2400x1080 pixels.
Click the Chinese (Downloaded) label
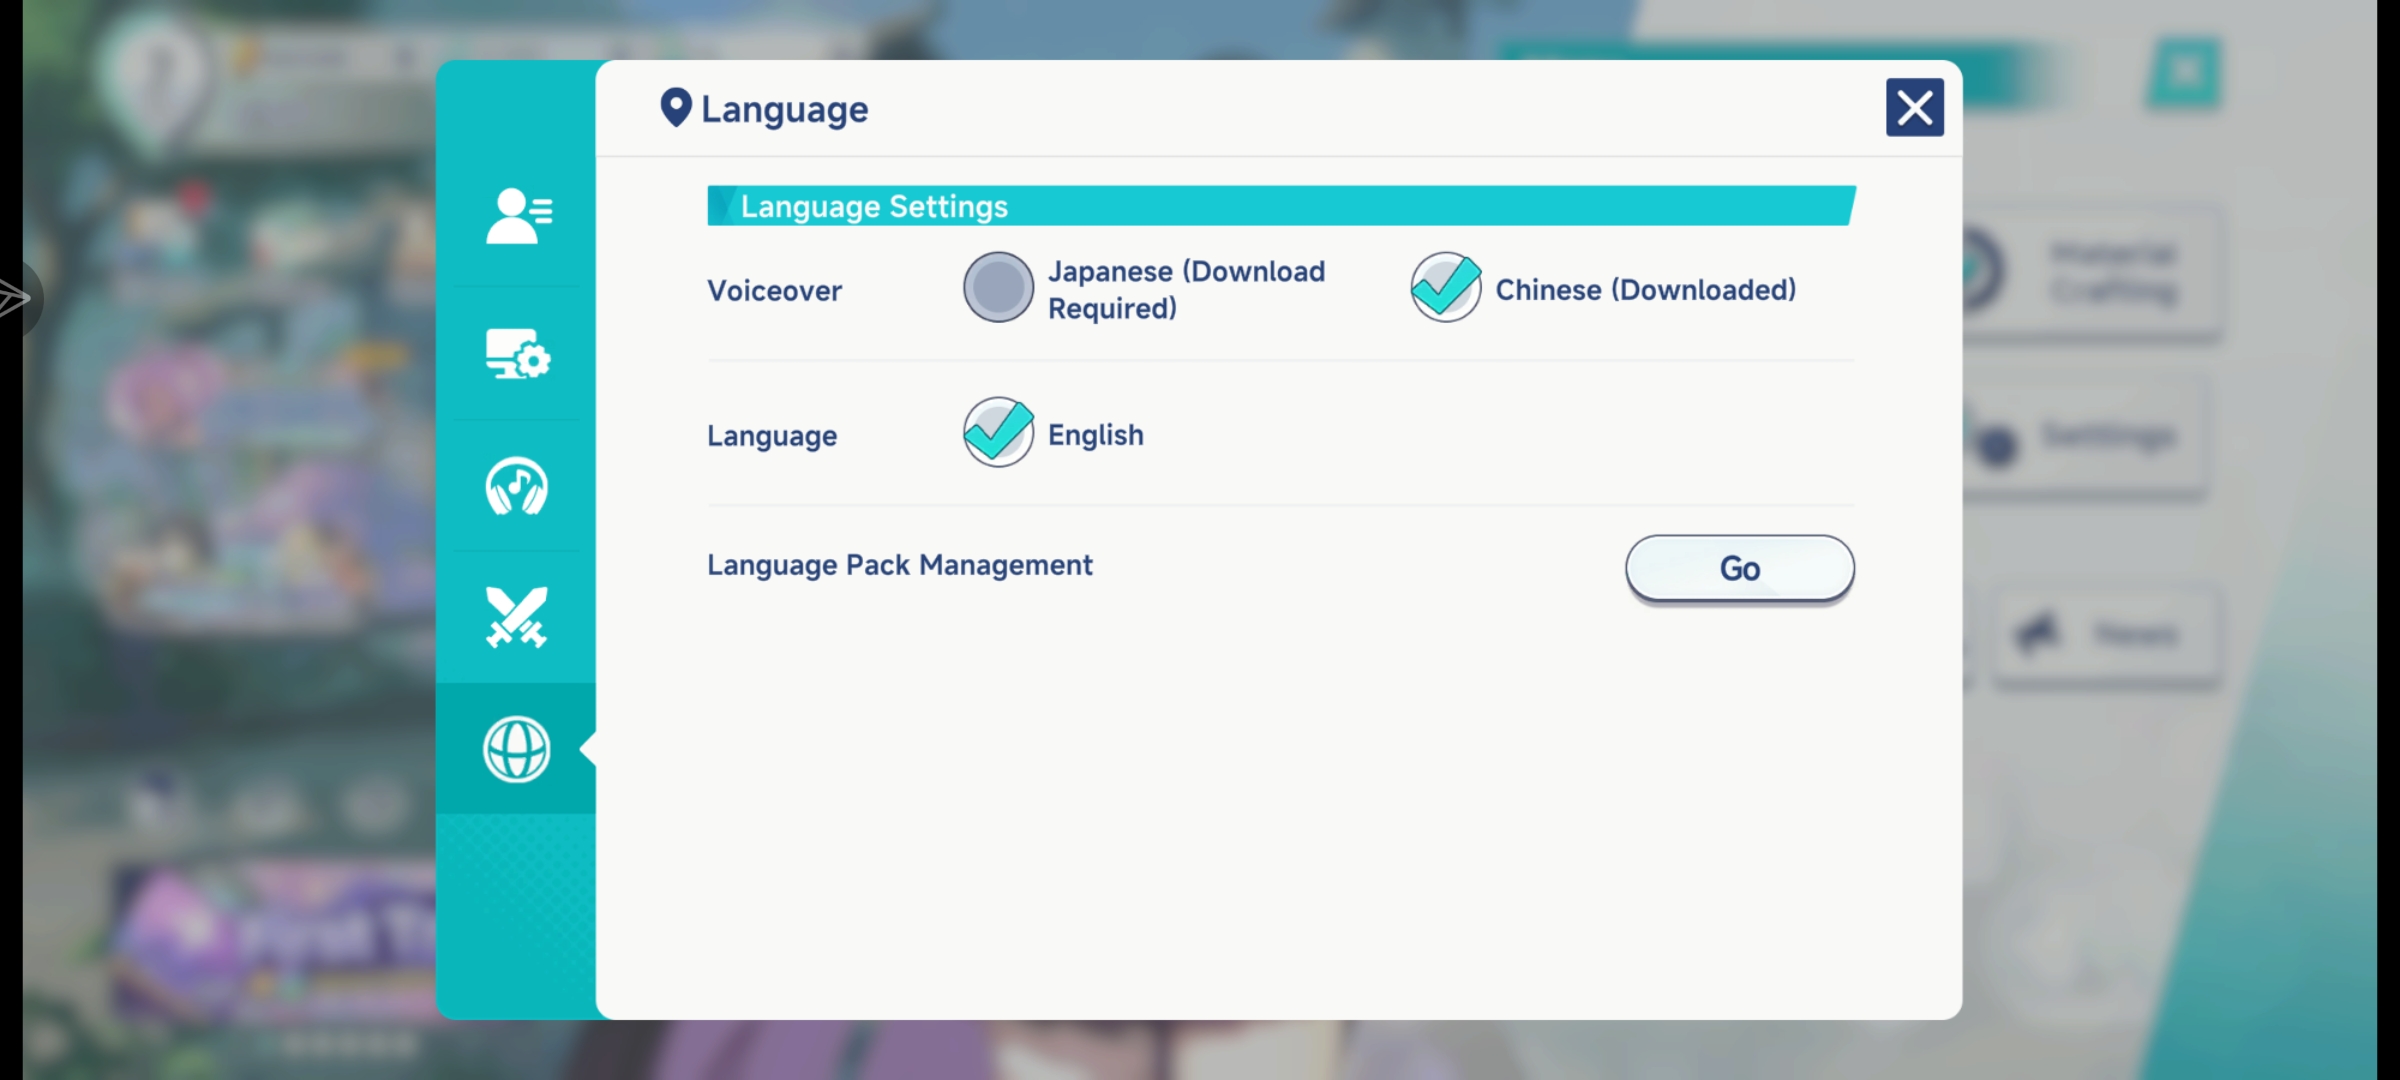[x=1645, y=290]
